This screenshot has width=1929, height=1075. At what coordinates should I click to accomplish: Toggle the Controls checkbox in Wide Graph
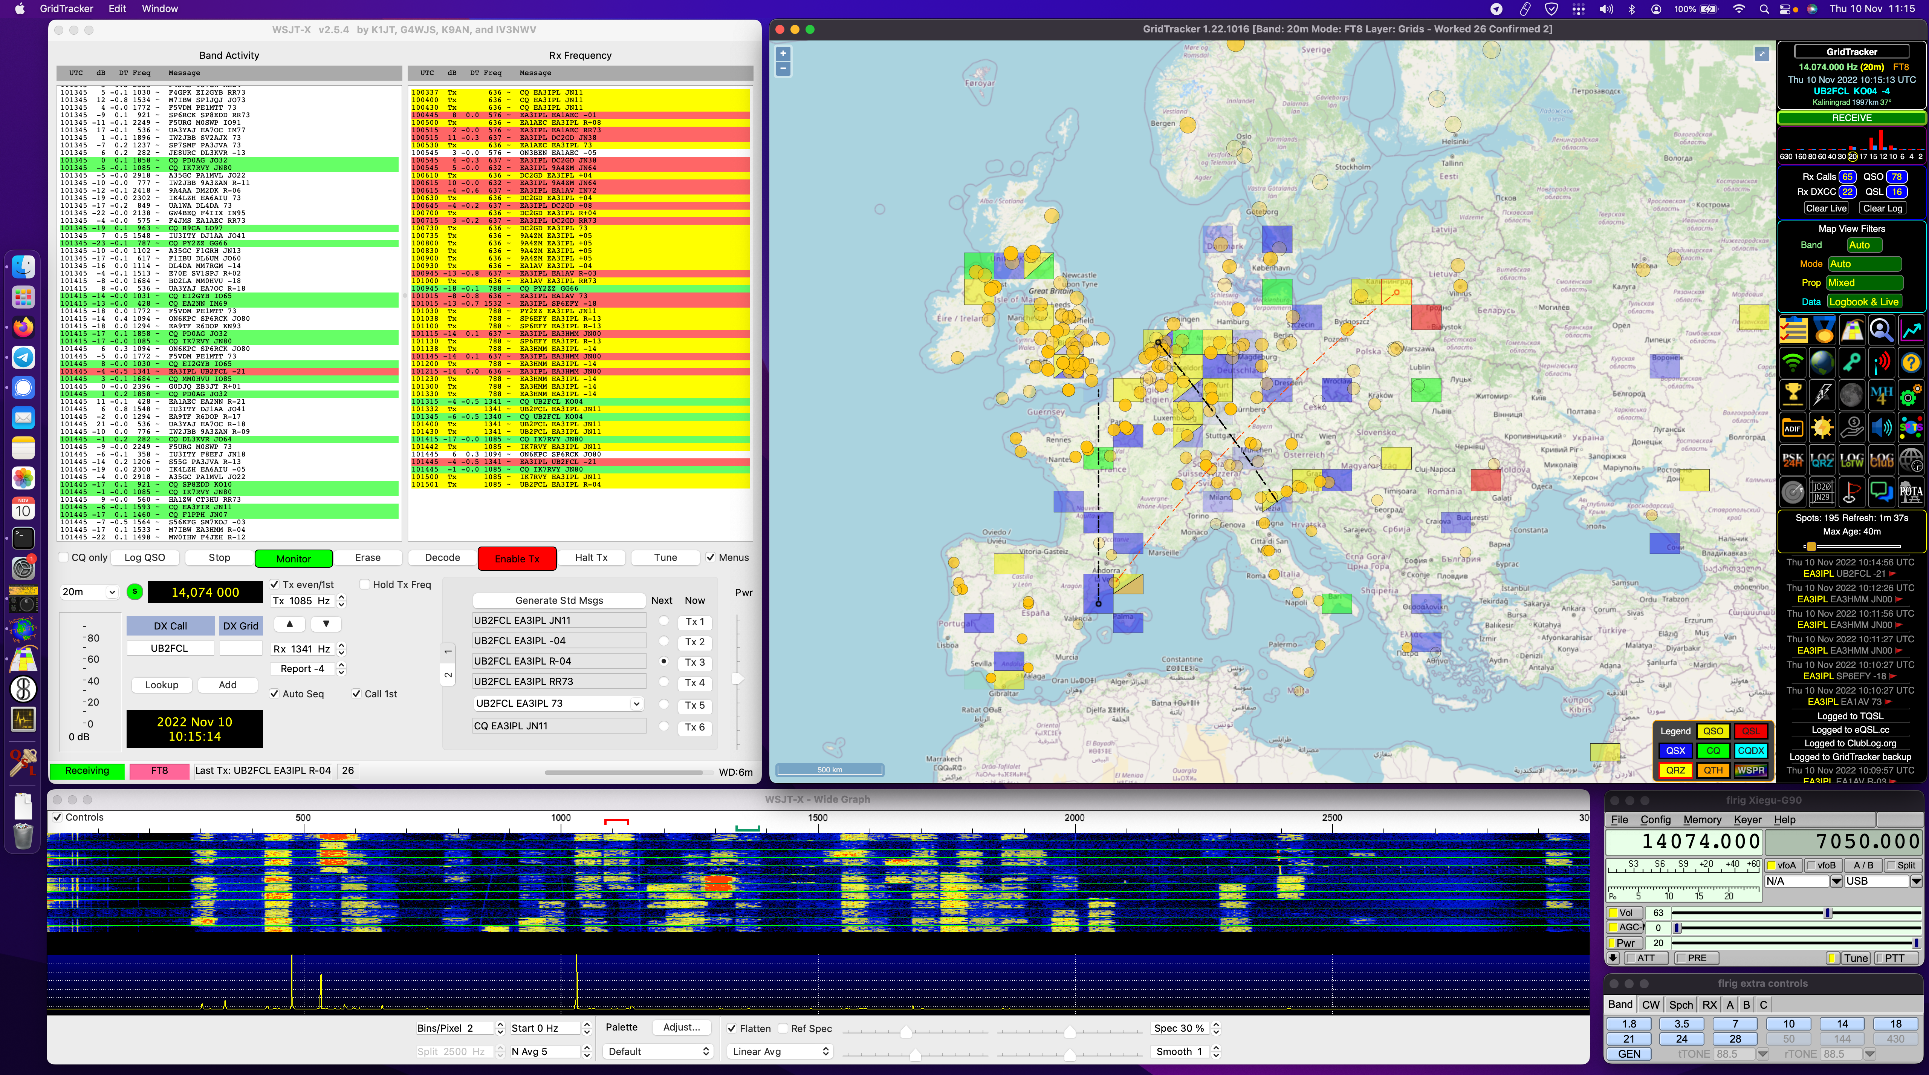click(57, 818)
